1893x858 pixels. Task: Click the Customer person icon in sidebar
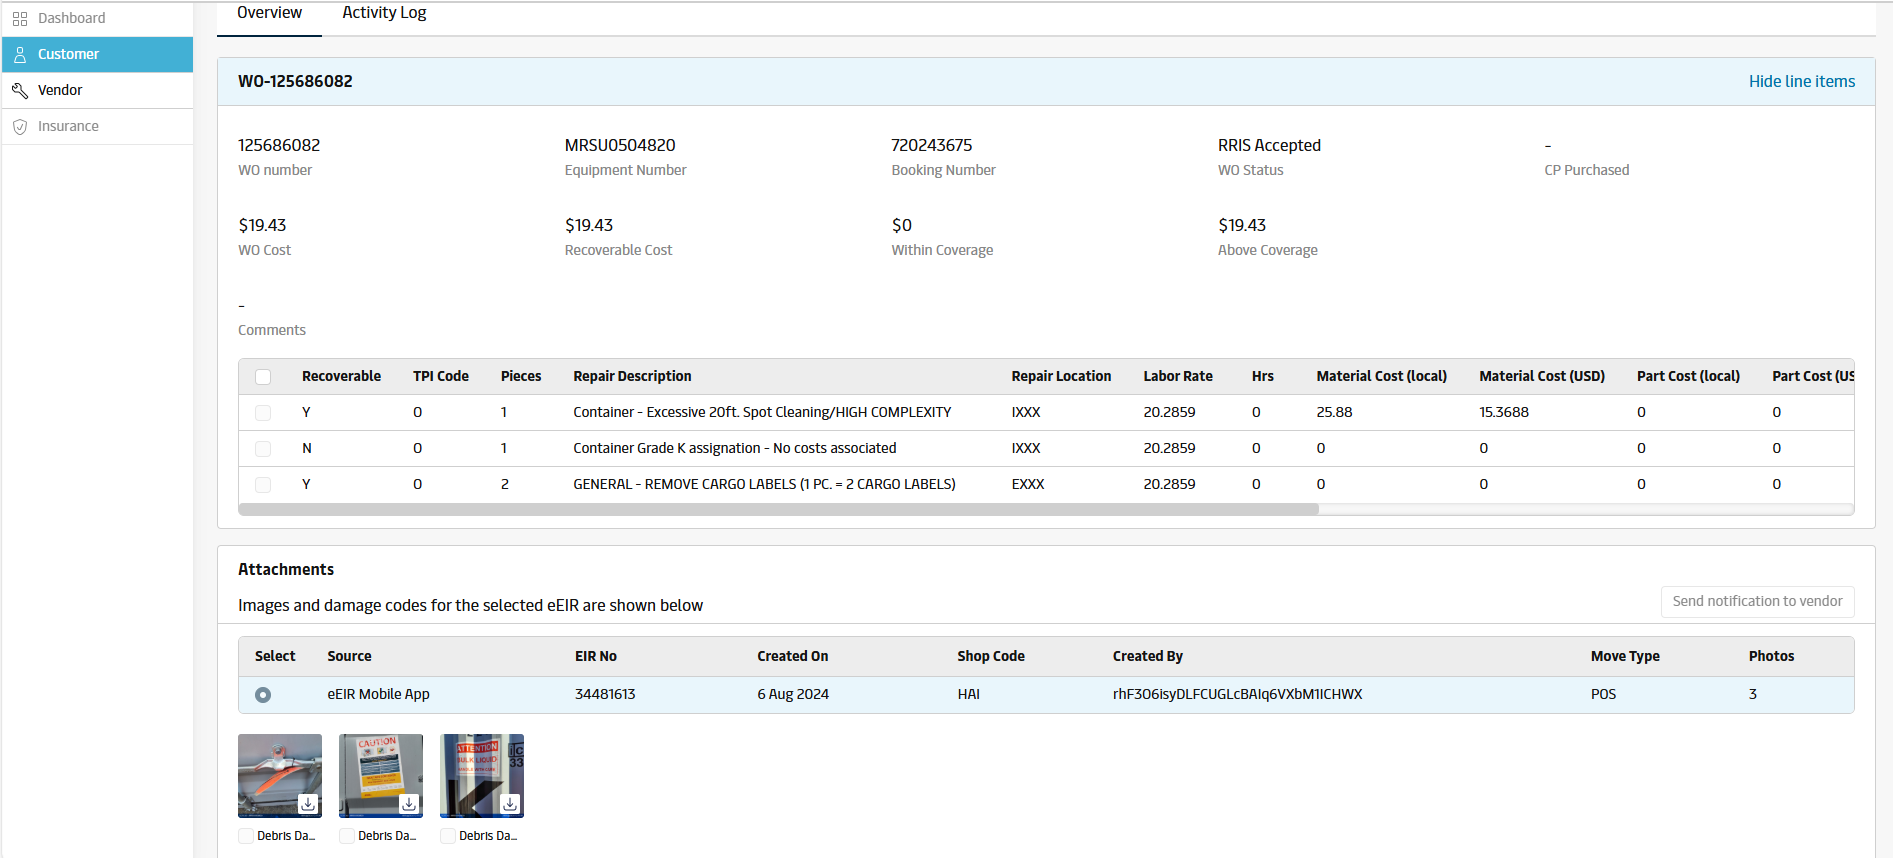click(20, 55)
